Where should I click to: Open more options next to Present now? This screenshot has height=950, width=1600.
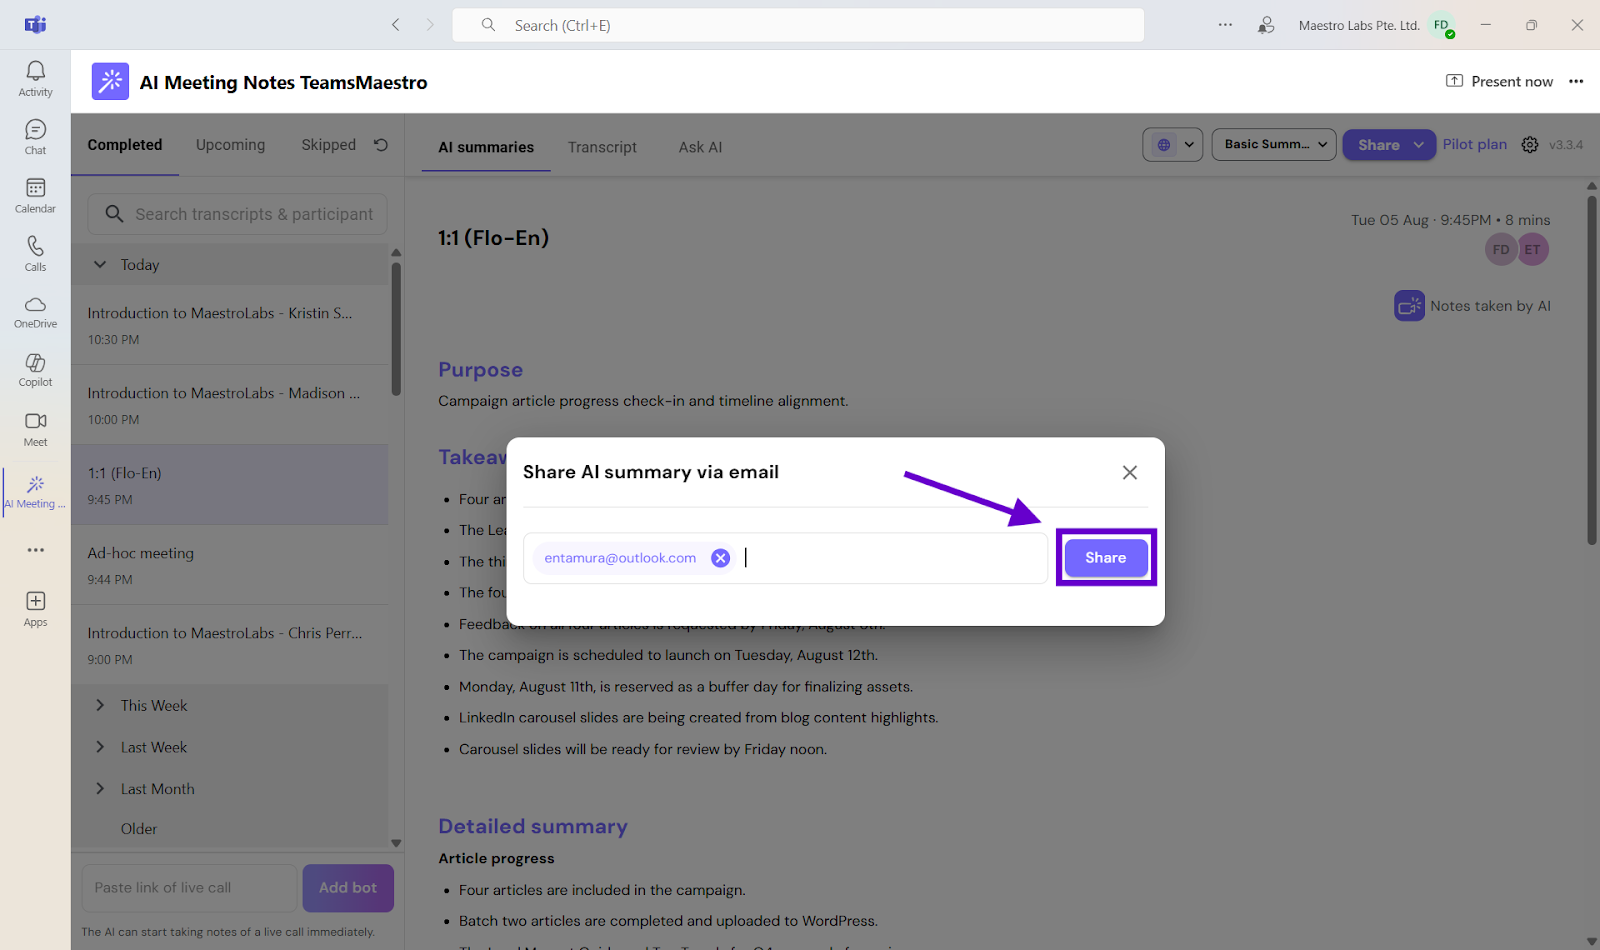click(1576, 82)
